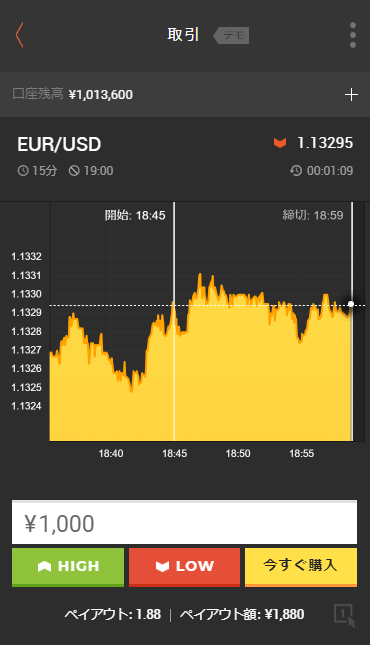Click 今すぐ購入 to buy now
Image resolution: width=370 pixels, height=645 pixels.
(301, 567)
